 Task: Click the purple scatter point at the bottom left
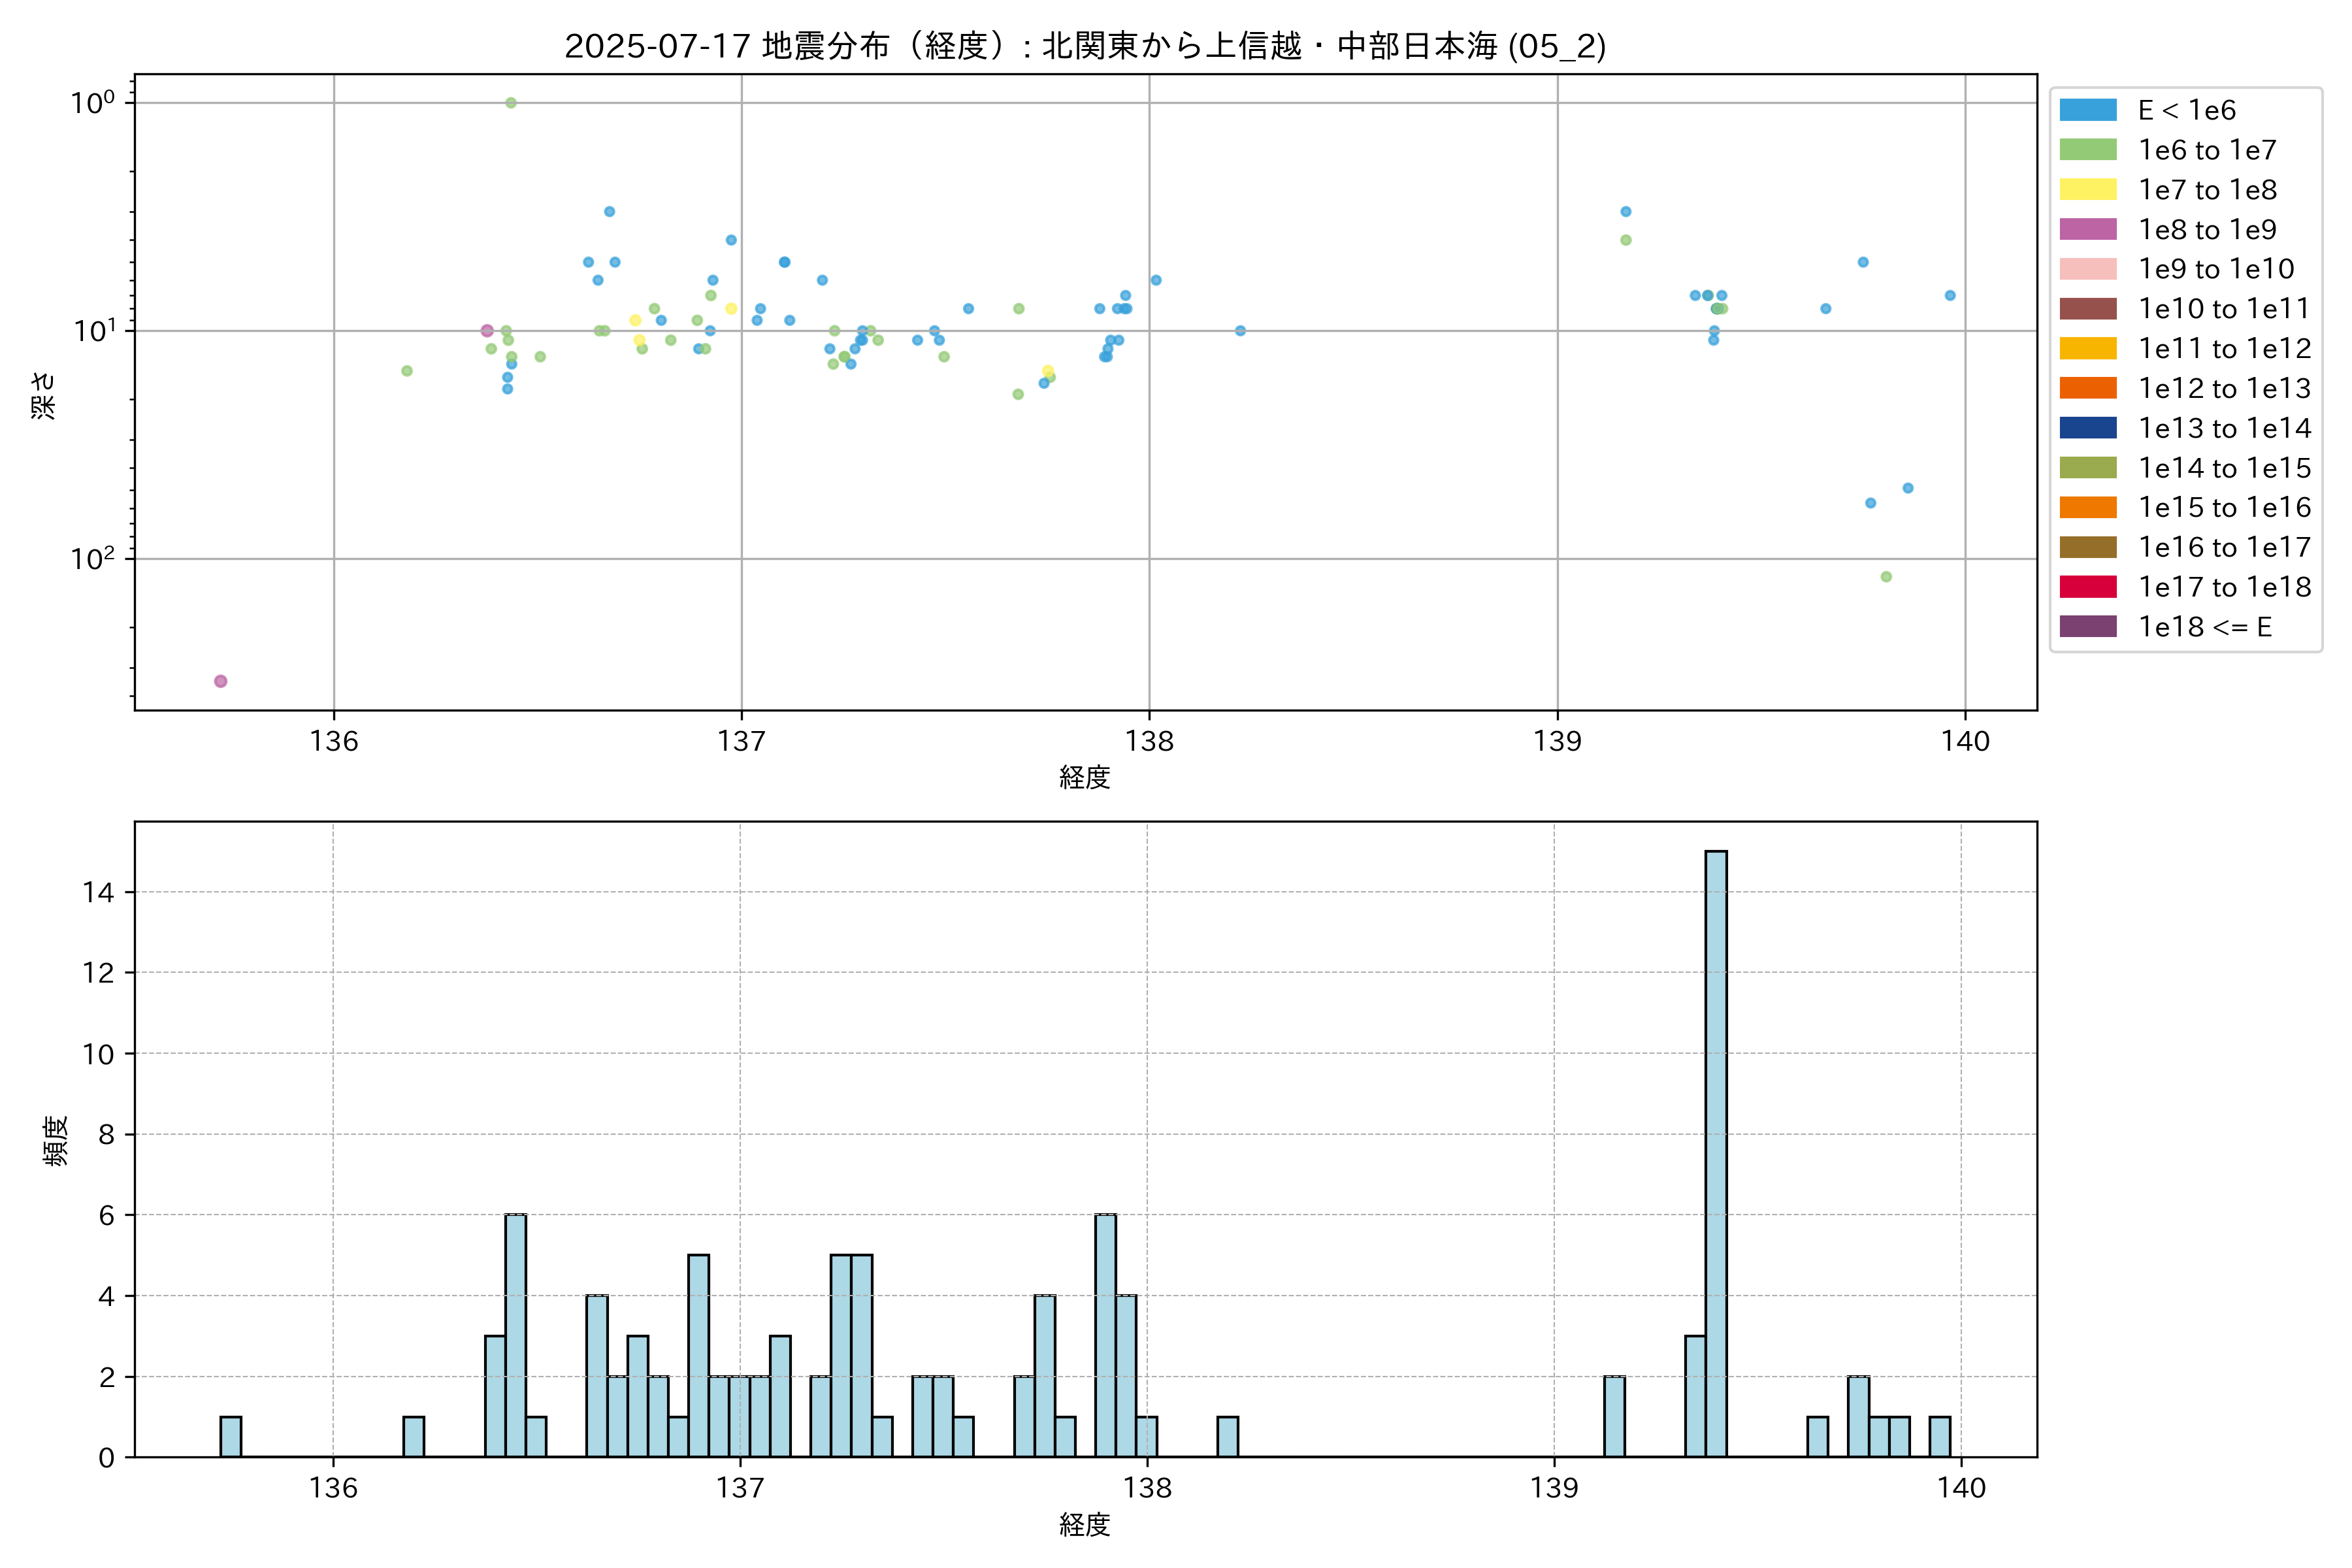pyautogui.click(x=221, y=681)
